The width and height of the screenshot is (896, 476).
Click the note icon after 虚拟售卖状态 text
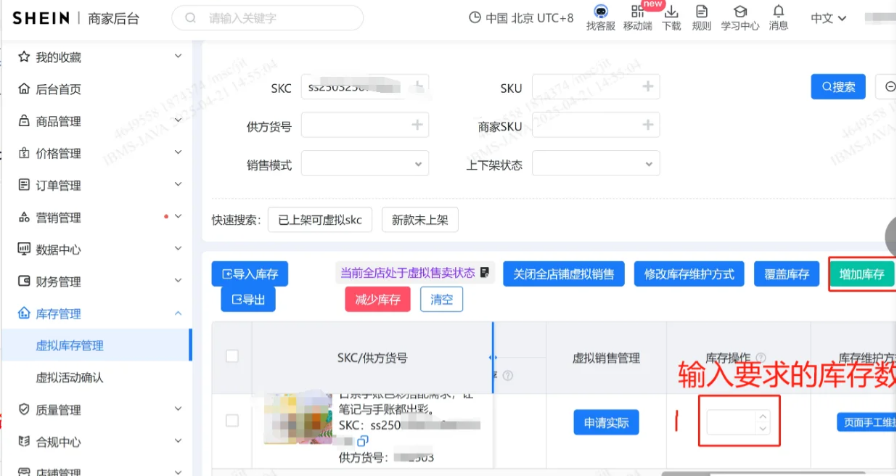[x=485, y=273]
